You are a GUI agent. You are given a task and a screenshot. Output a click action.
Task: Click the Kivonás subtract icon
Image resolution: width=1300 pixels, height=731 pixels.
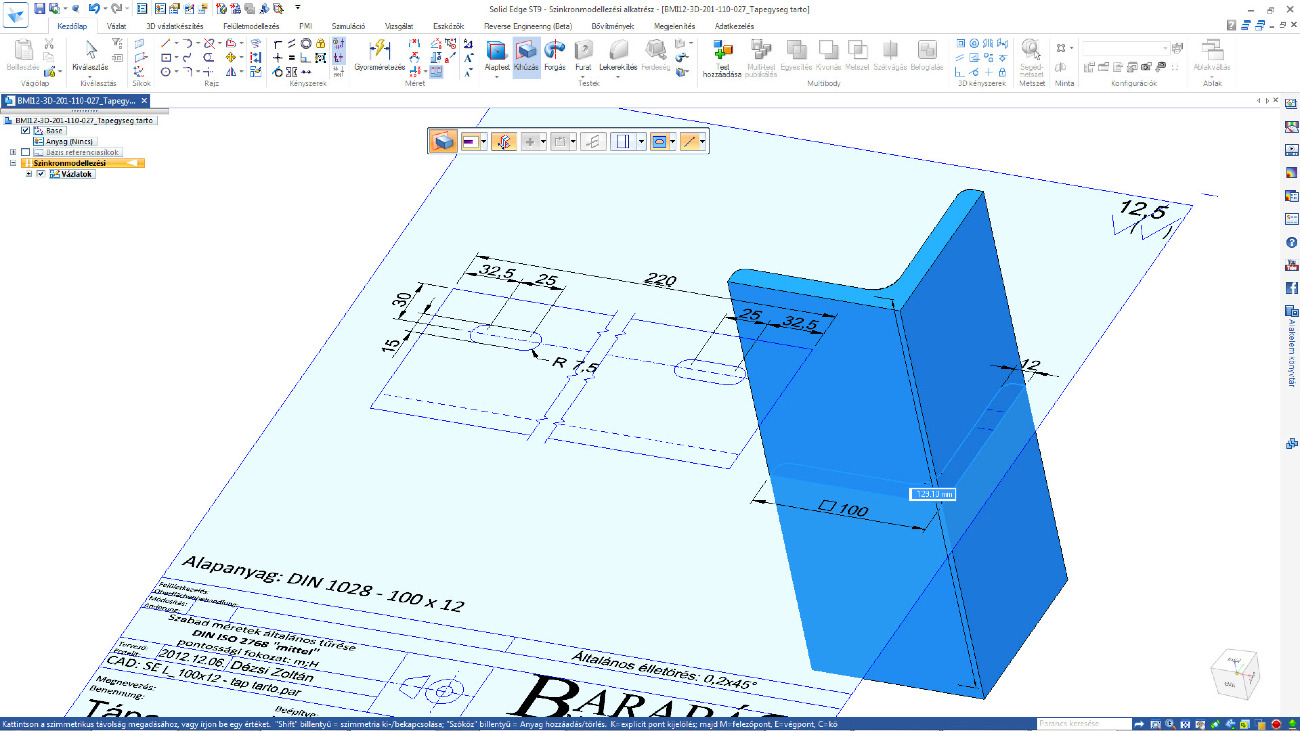828,55
